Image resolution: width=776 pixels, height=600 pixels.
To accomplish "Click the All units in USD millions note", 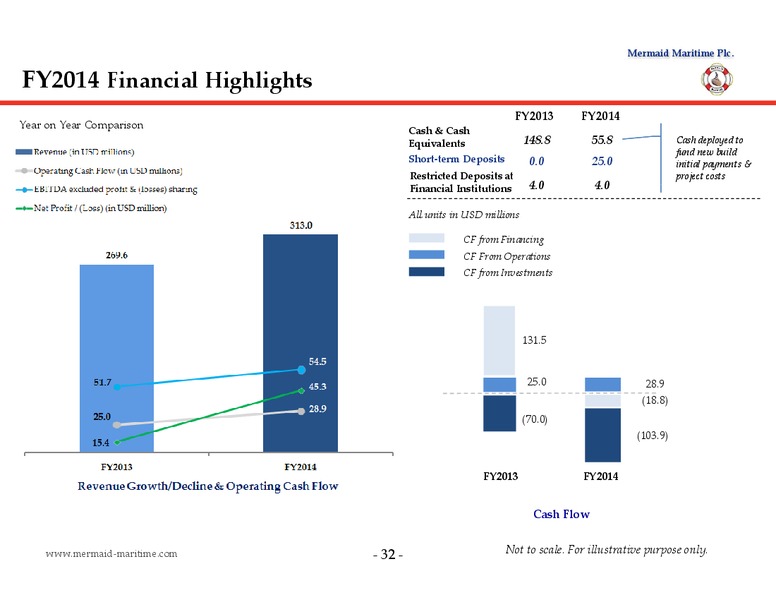I will [x=464, y=214].
